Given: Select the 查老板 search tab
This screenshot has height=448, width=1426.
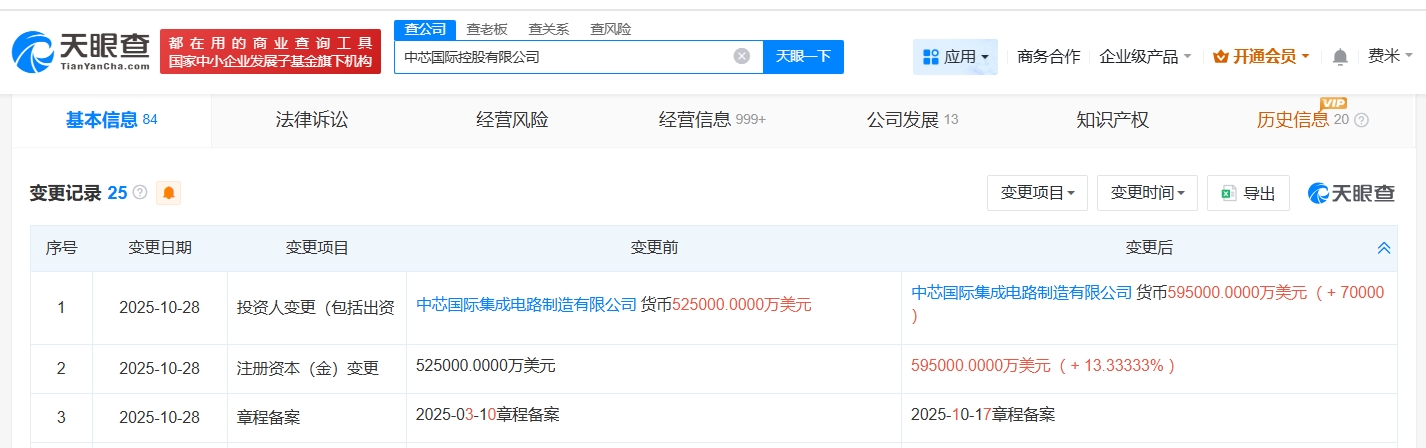Looking at the screenshot, I should 487,29.
